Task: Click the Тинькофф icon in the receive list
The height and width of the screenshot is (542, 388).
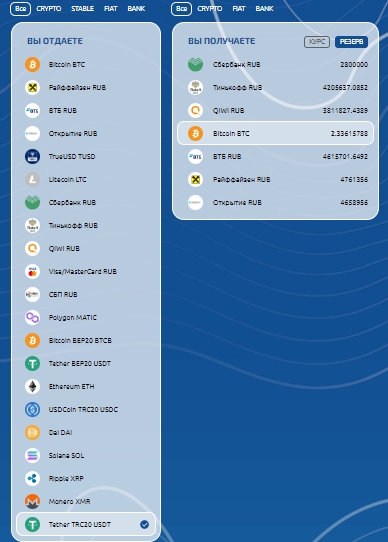Action: tap(195, 87)
